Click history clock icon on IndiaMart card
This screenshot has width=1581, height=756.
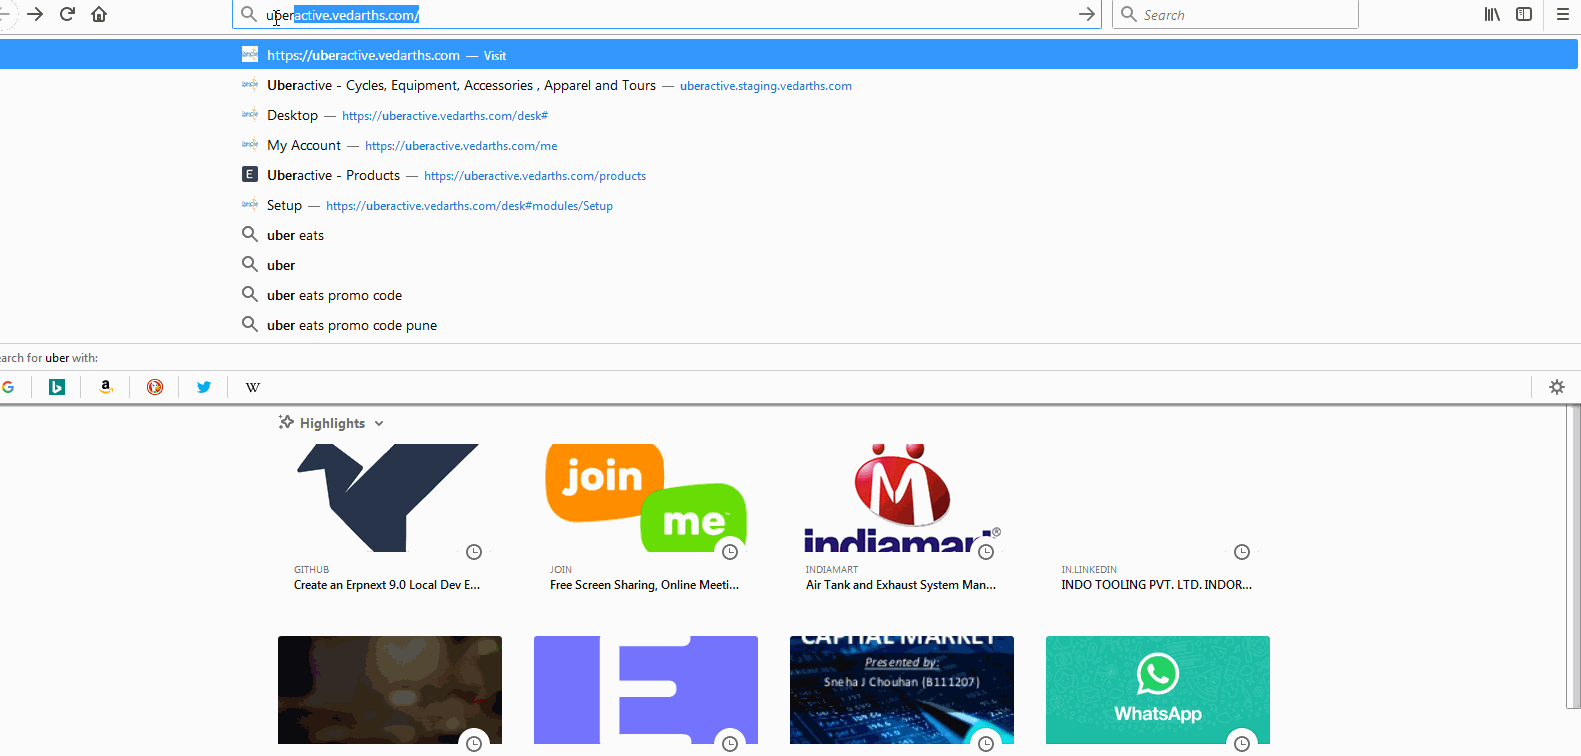click(986, 552)
